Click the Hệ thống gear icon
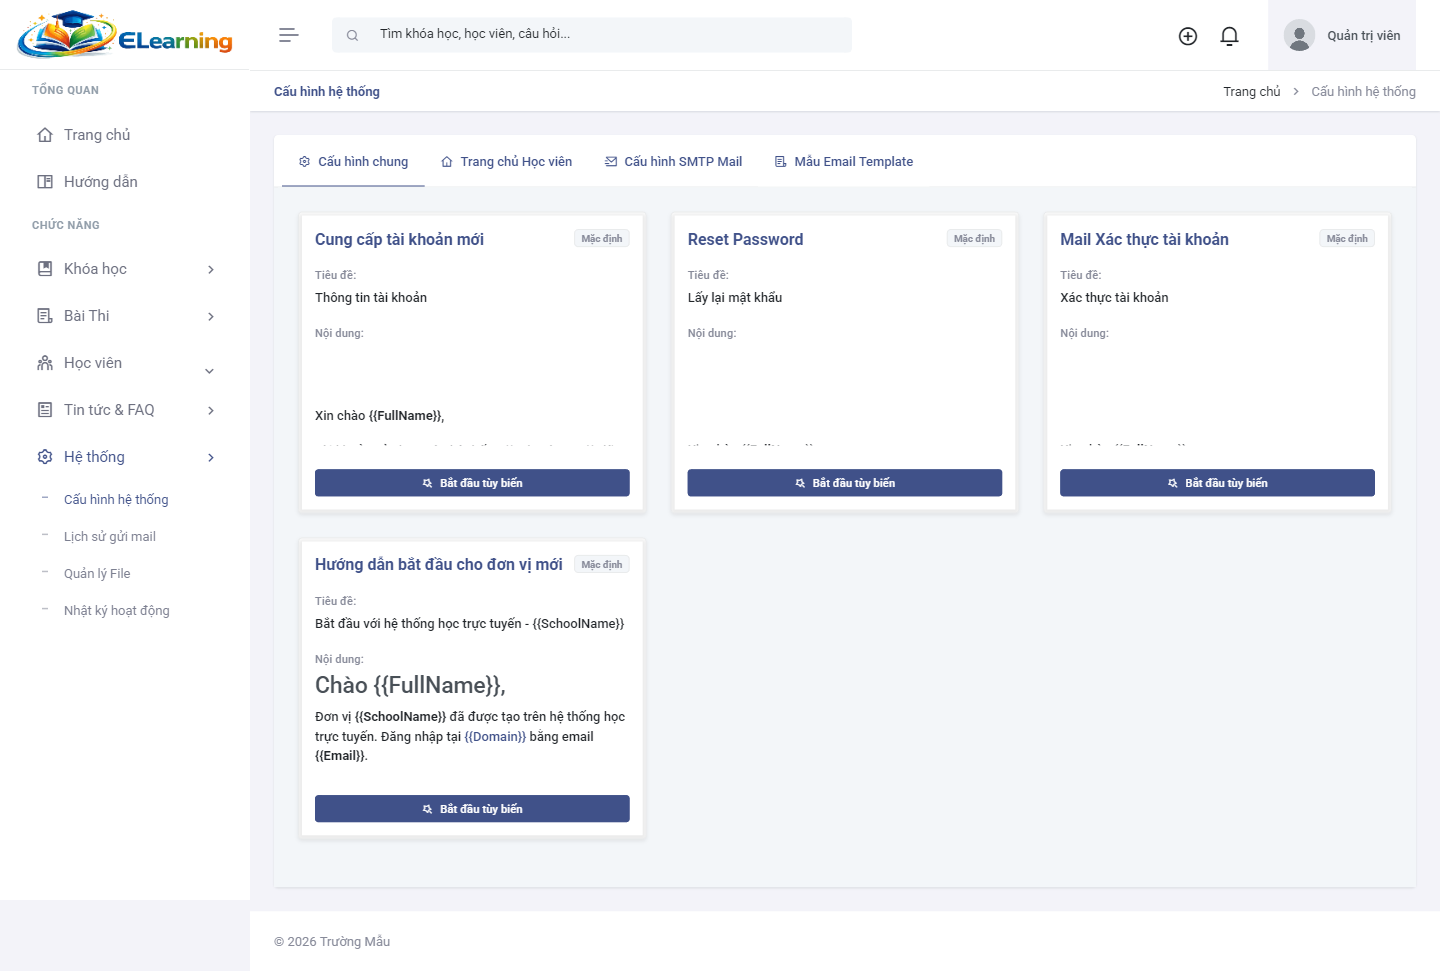1440x971 pixels. 45,457
